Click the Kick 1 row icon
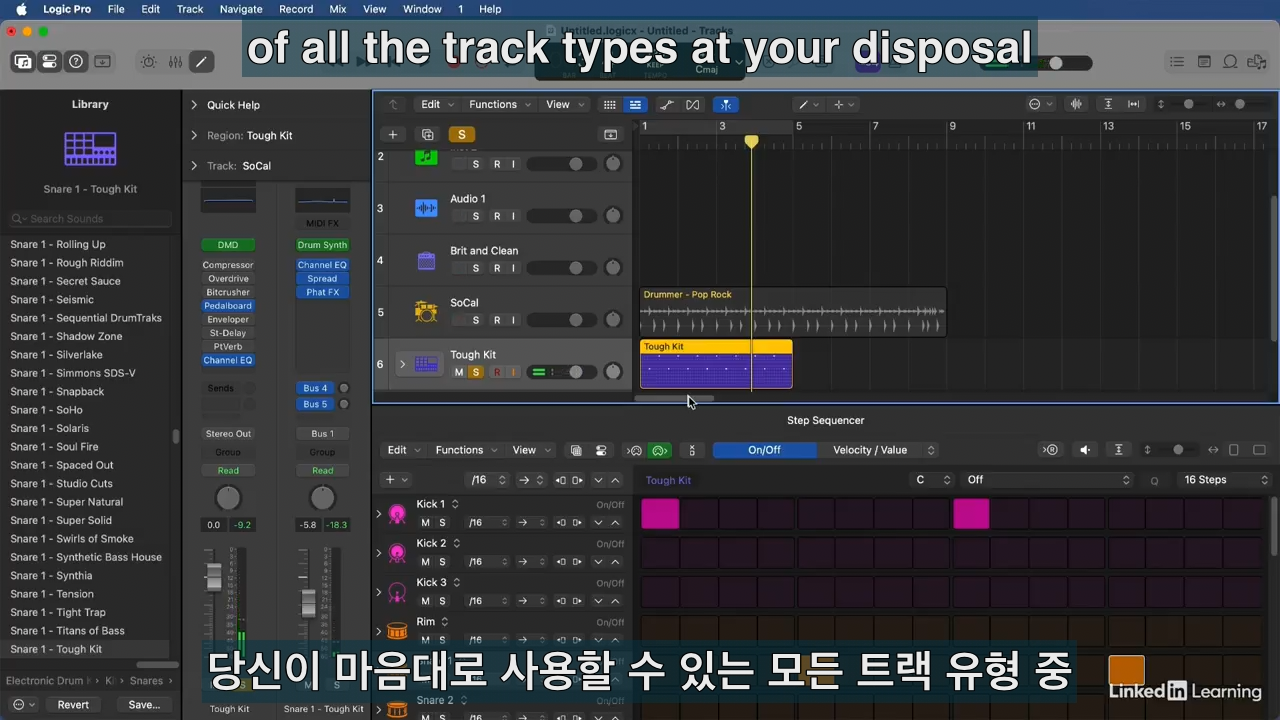Screen dimensions: 1280x720 coord(397,514)
